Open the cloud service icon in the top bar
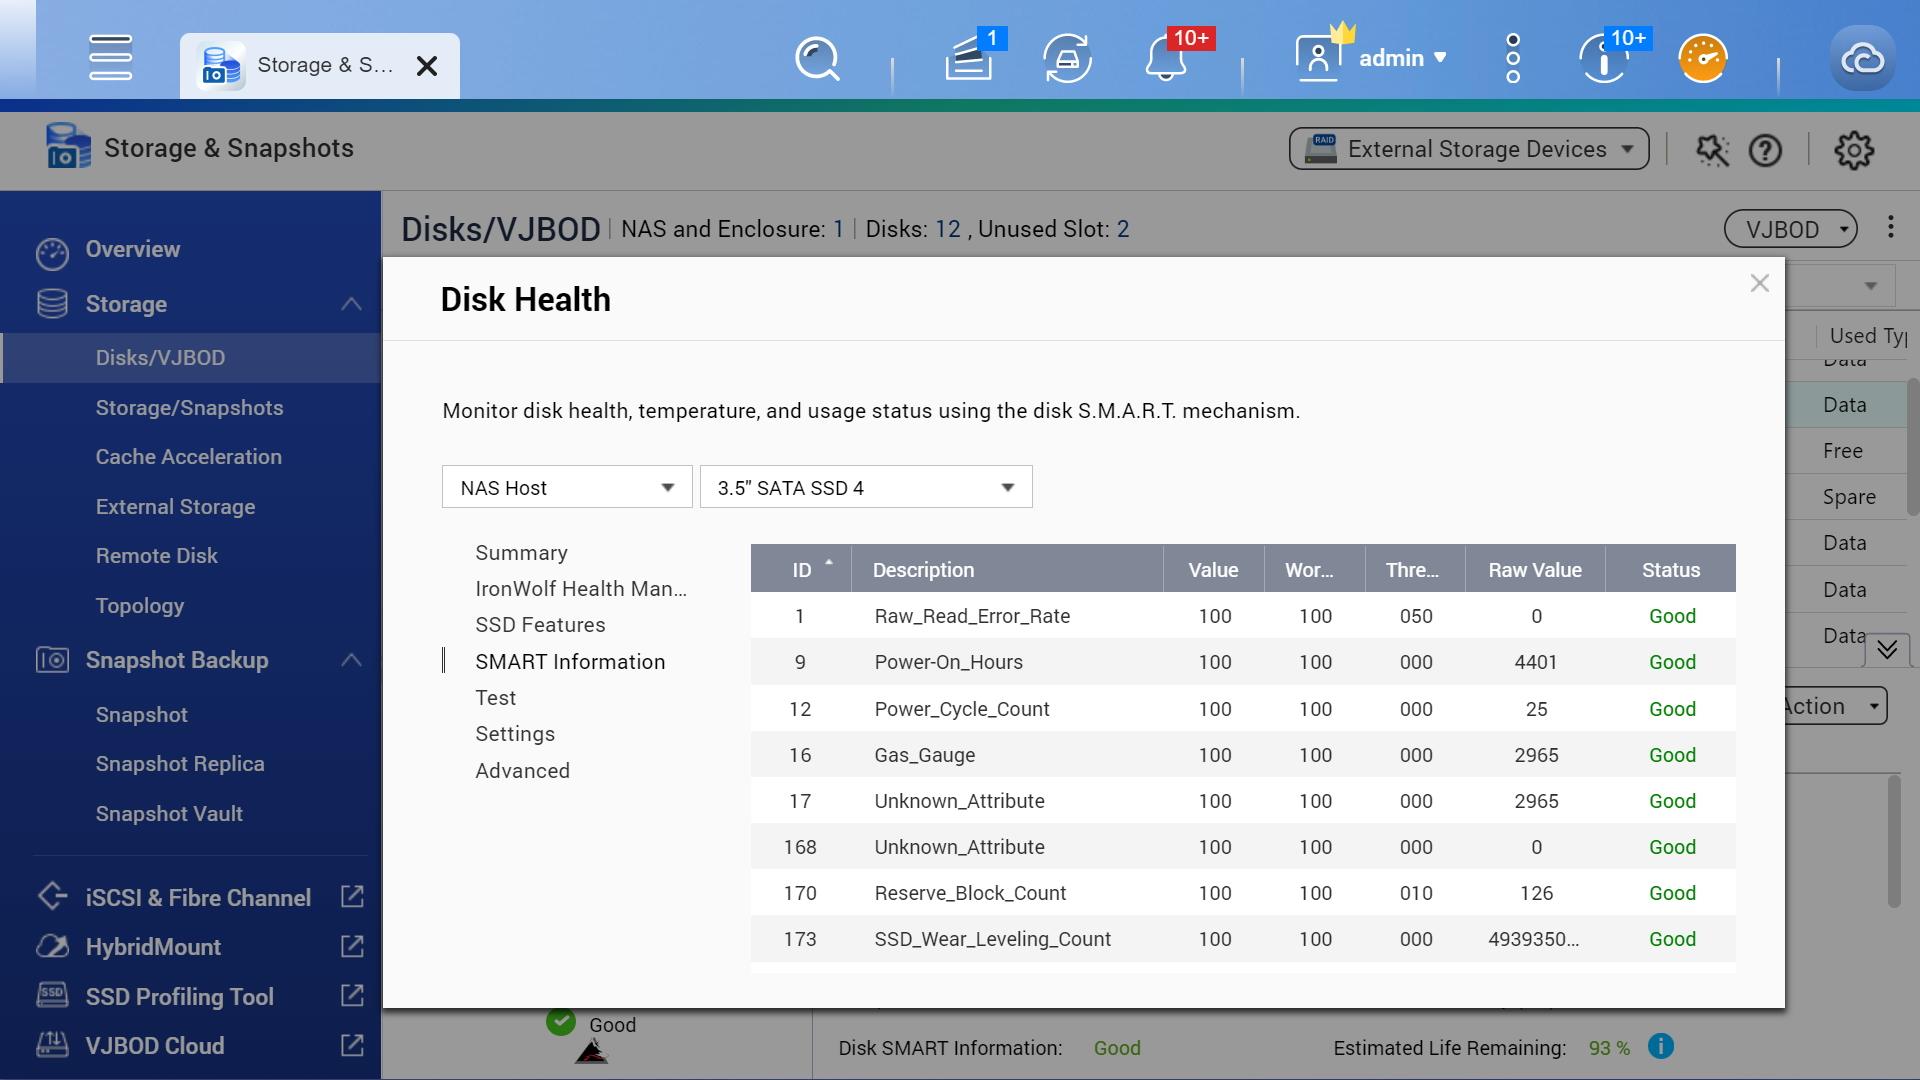Viewport: 1920px width, 1080px height. pos(1862,58)
